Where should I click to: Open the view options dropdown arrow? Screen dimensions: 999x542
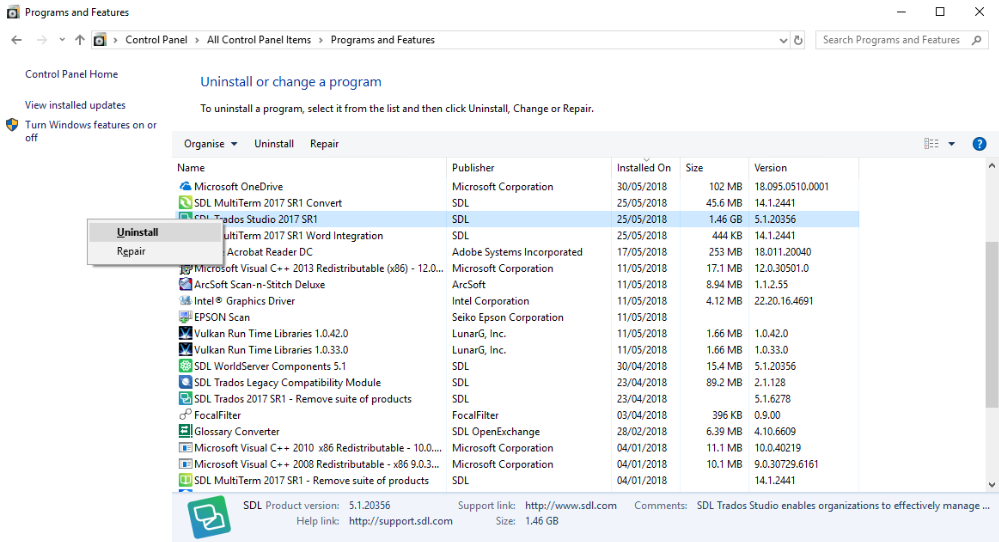951,144
